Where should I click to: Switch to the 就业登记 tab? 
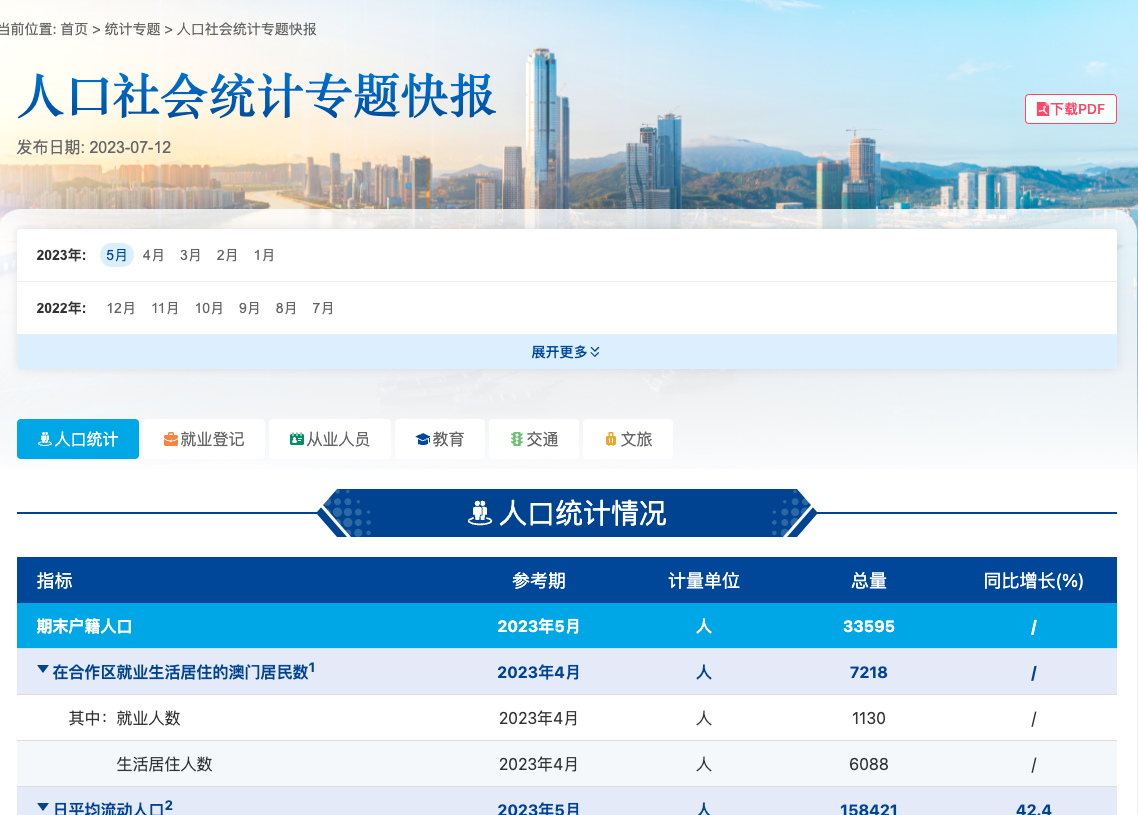[x=203, y=439]
